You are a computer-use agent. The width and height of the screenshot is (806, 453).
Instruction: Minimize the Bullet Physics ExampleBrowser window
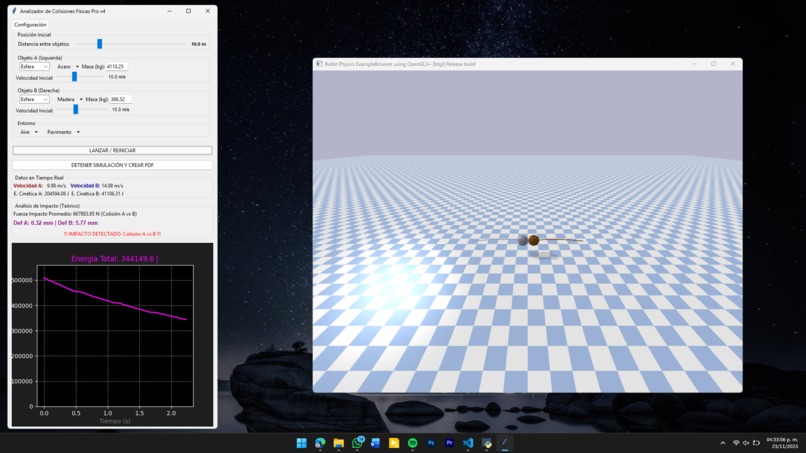[x=694, y=64]
